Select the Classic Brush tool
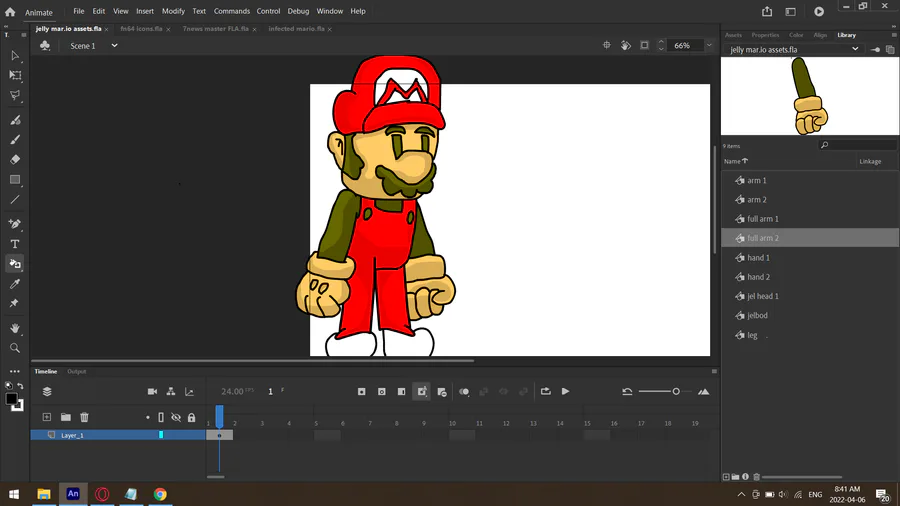 click(x=15, y=139)
